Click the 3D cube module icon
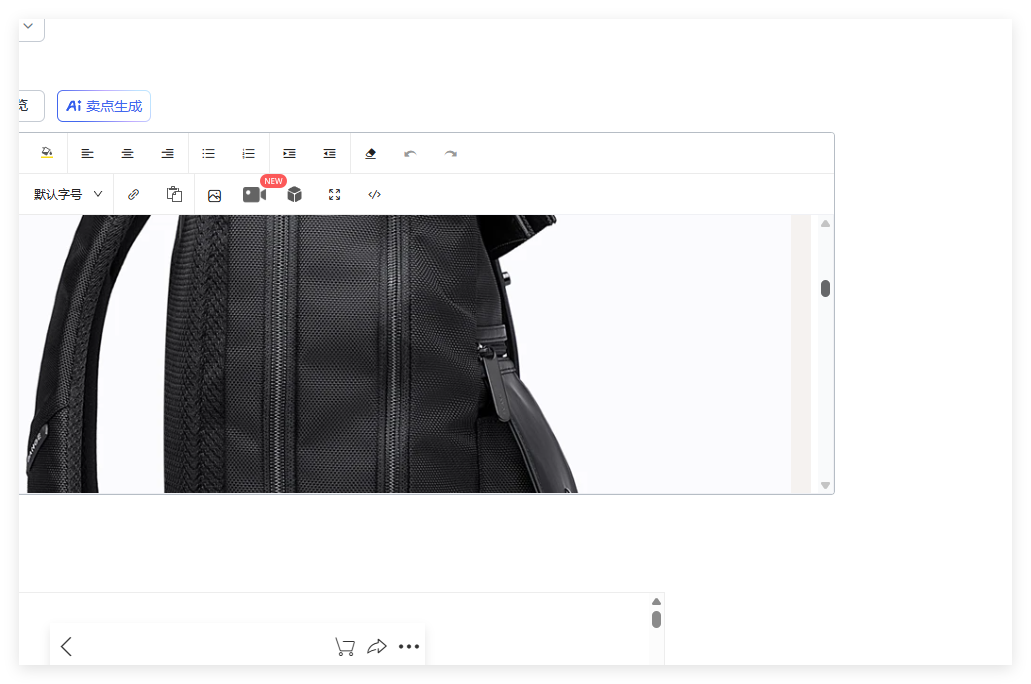This screenshot has height=684, width=1031. (295, 194)
